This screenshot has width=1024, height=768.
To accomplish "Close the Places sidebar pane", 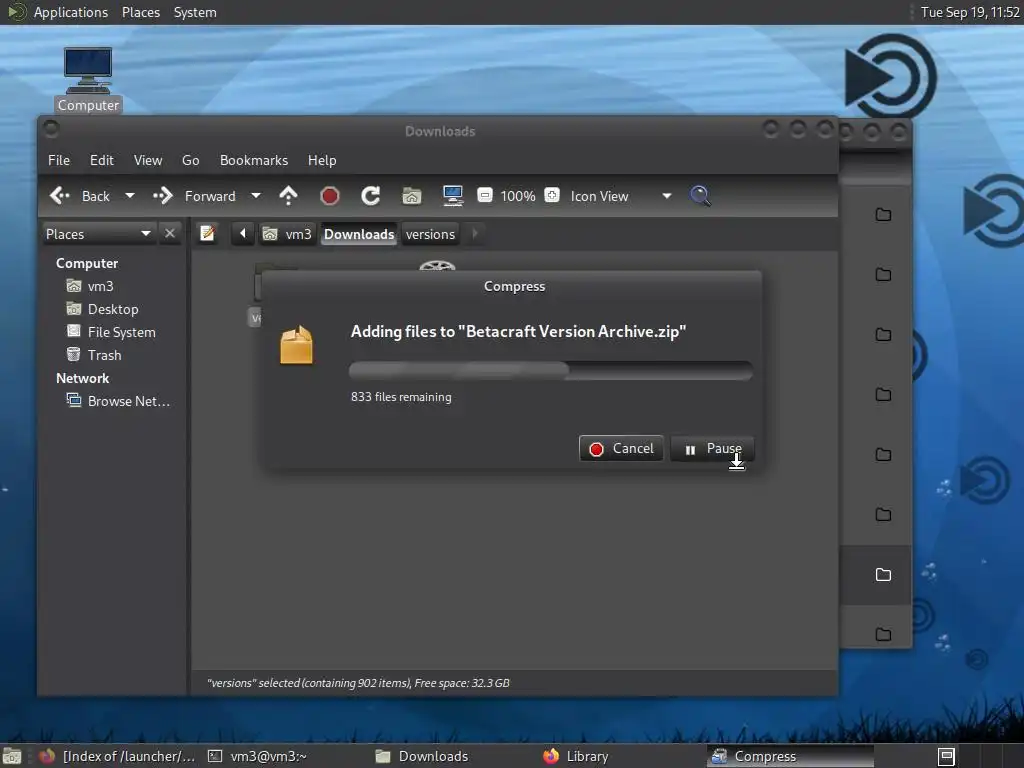I will pos(170,233).
